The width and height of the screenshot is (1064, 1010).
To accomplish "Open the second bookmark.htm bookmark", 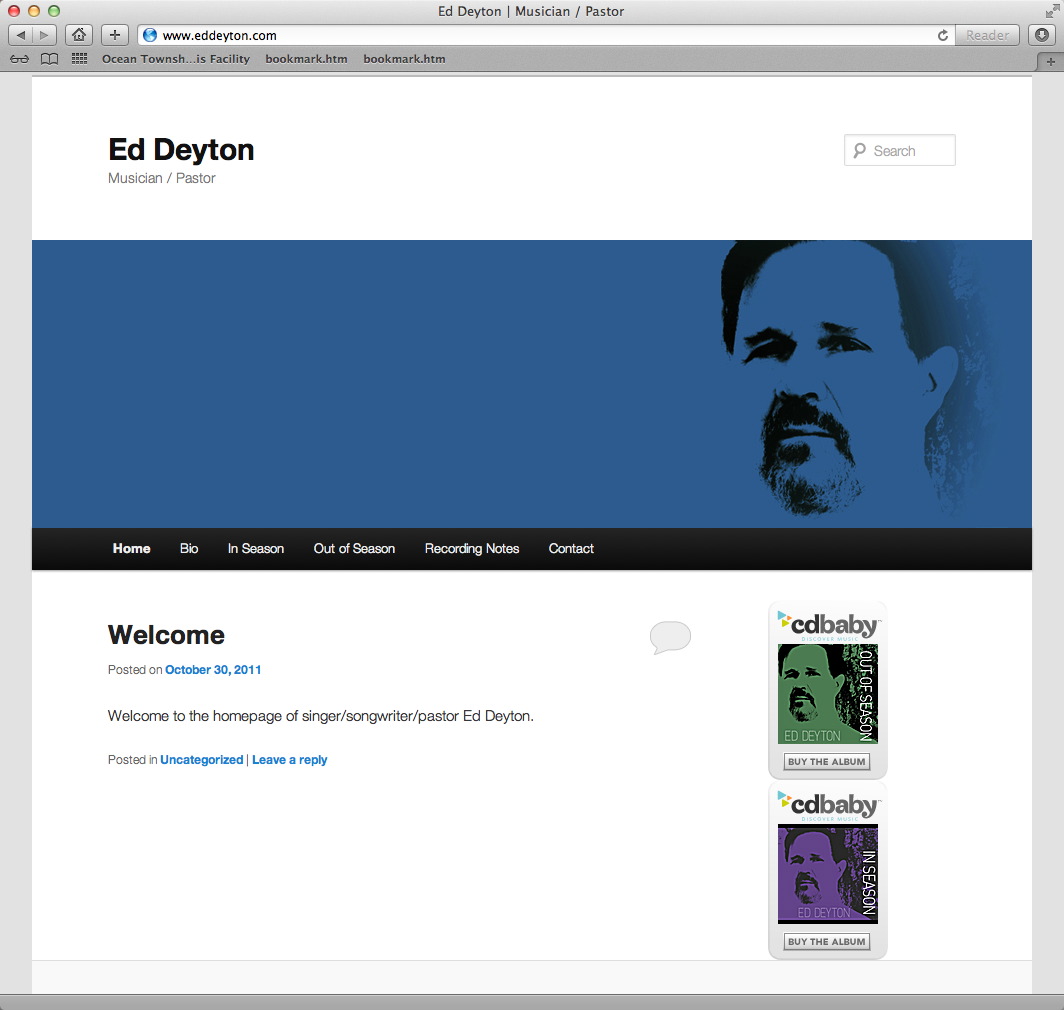I will 404,59.
